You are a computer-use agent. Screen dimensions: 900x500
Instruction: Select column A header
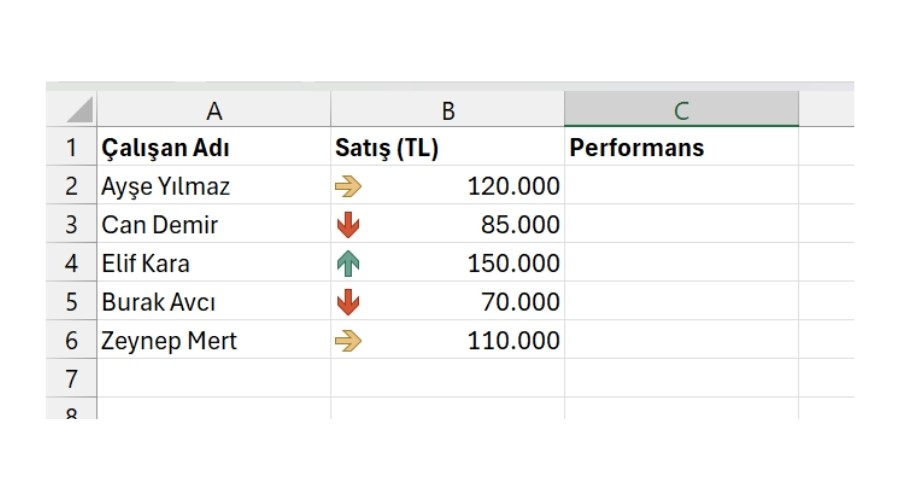(x=214, y=111)
